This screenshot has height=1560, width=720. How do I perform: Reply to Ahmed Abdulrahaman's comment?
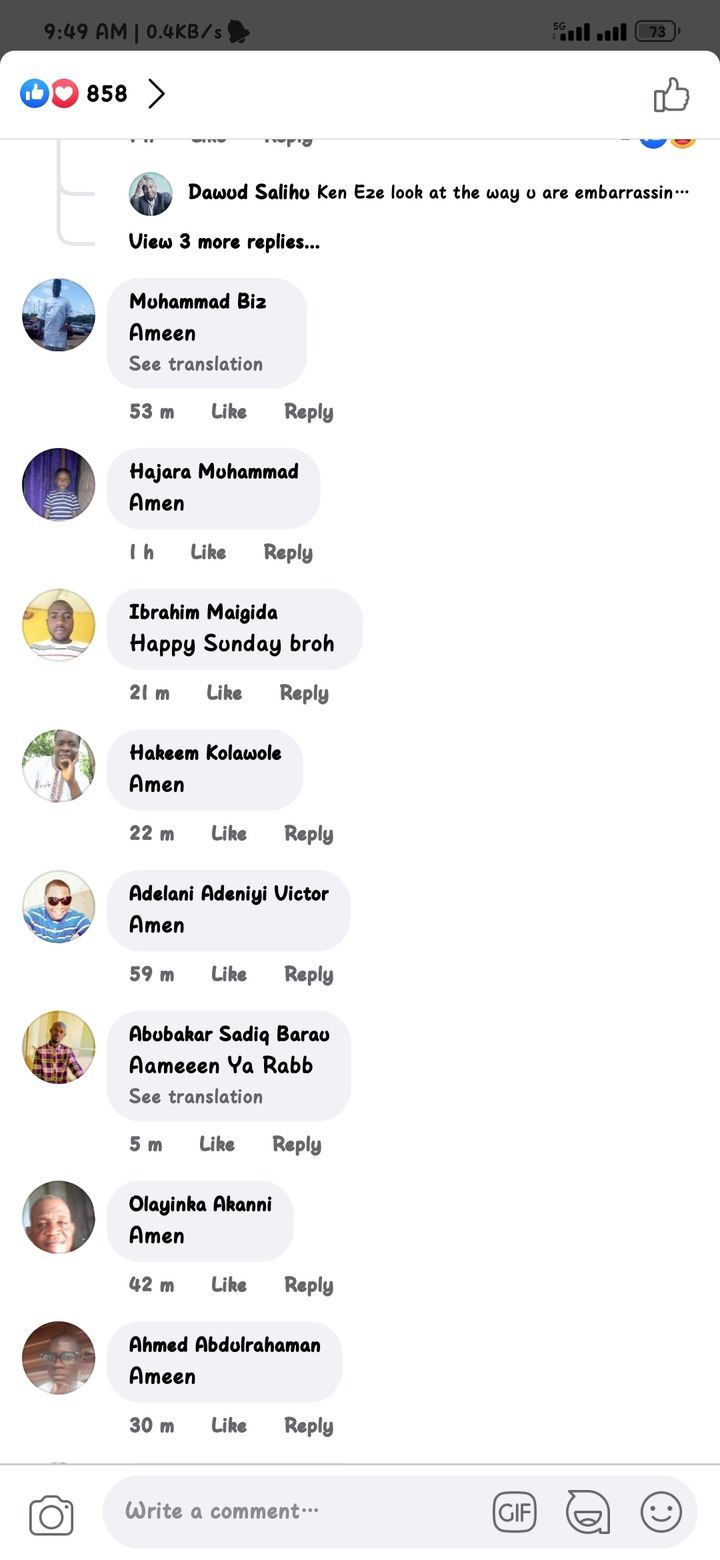point(308,1426)
